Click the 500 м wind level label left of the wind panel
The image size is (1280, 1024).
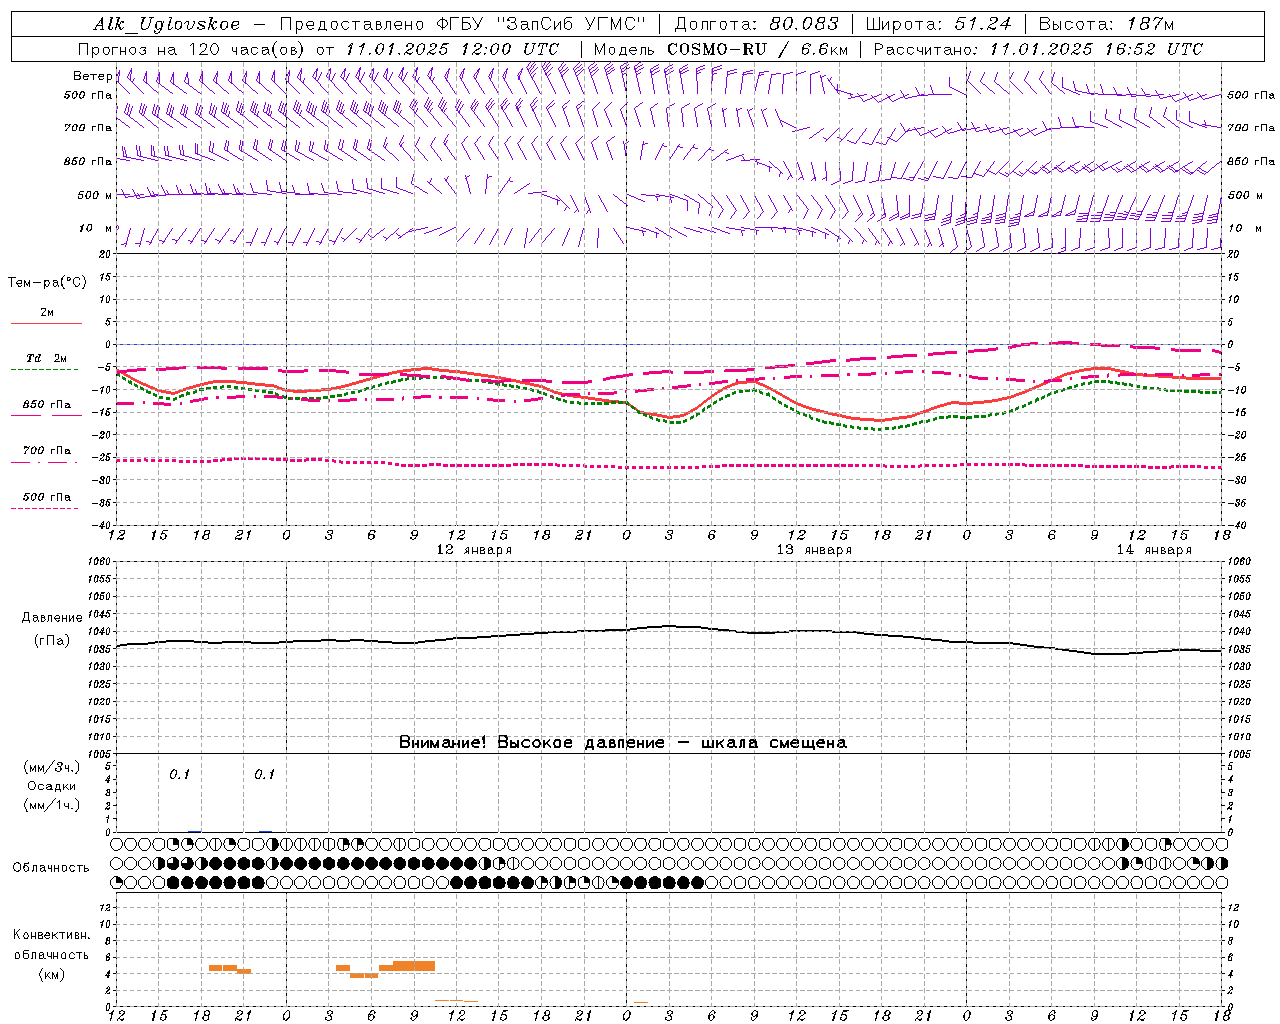click(95, 195)
